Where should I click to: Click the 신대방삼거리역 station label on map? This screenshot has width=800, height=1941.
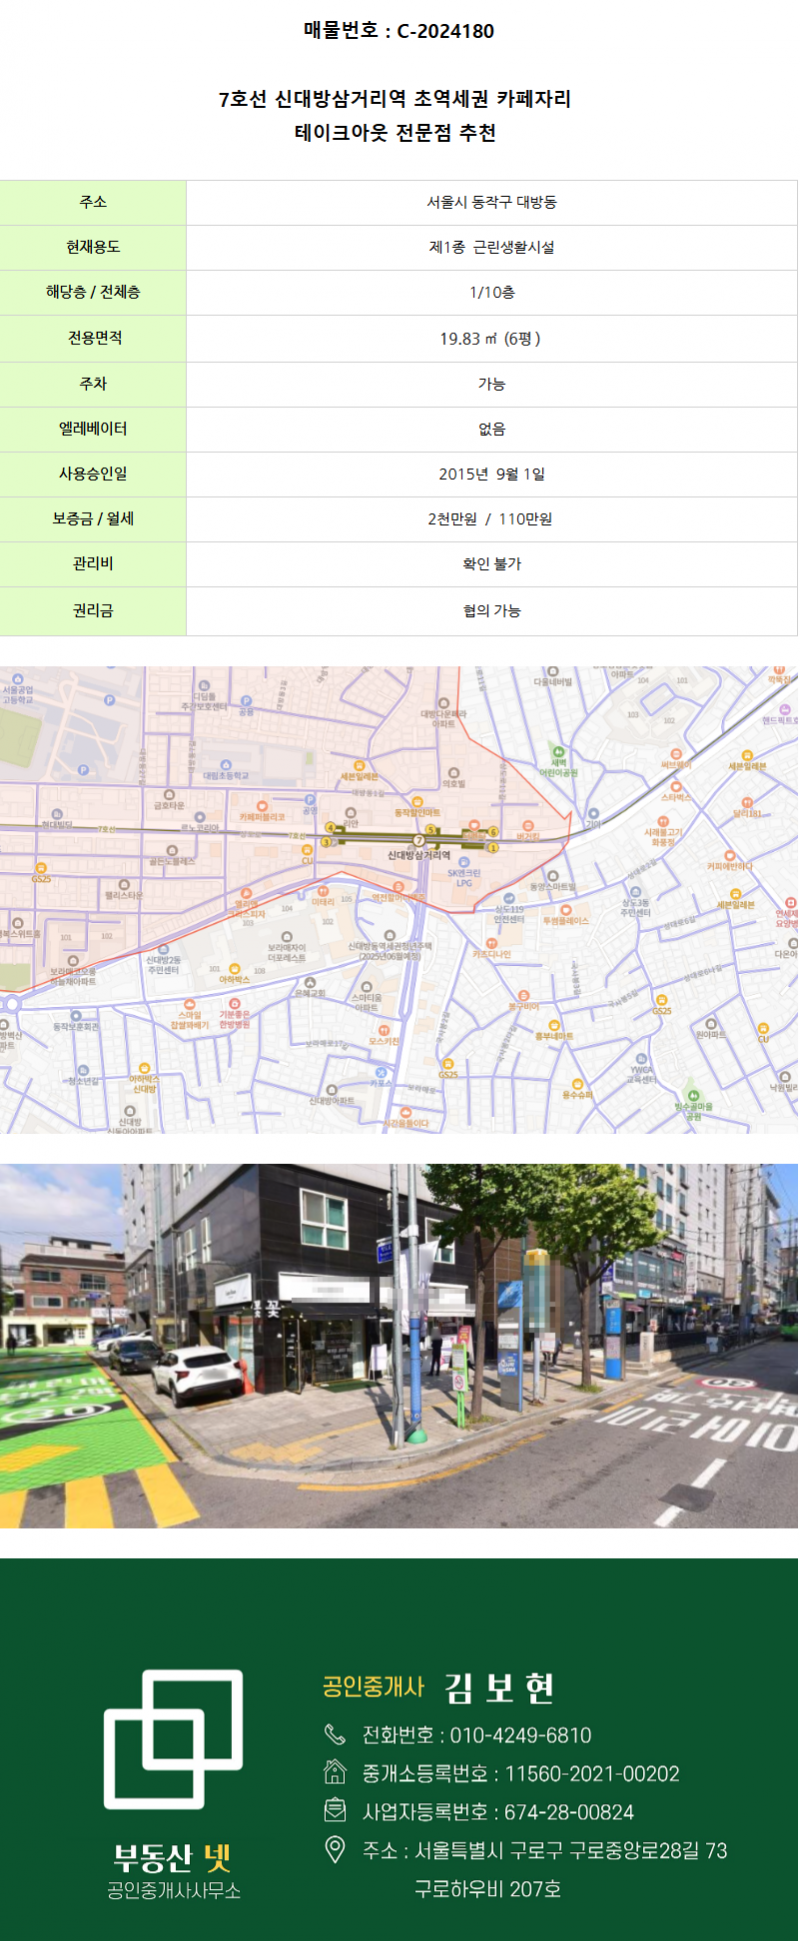(x=419, y=855)
